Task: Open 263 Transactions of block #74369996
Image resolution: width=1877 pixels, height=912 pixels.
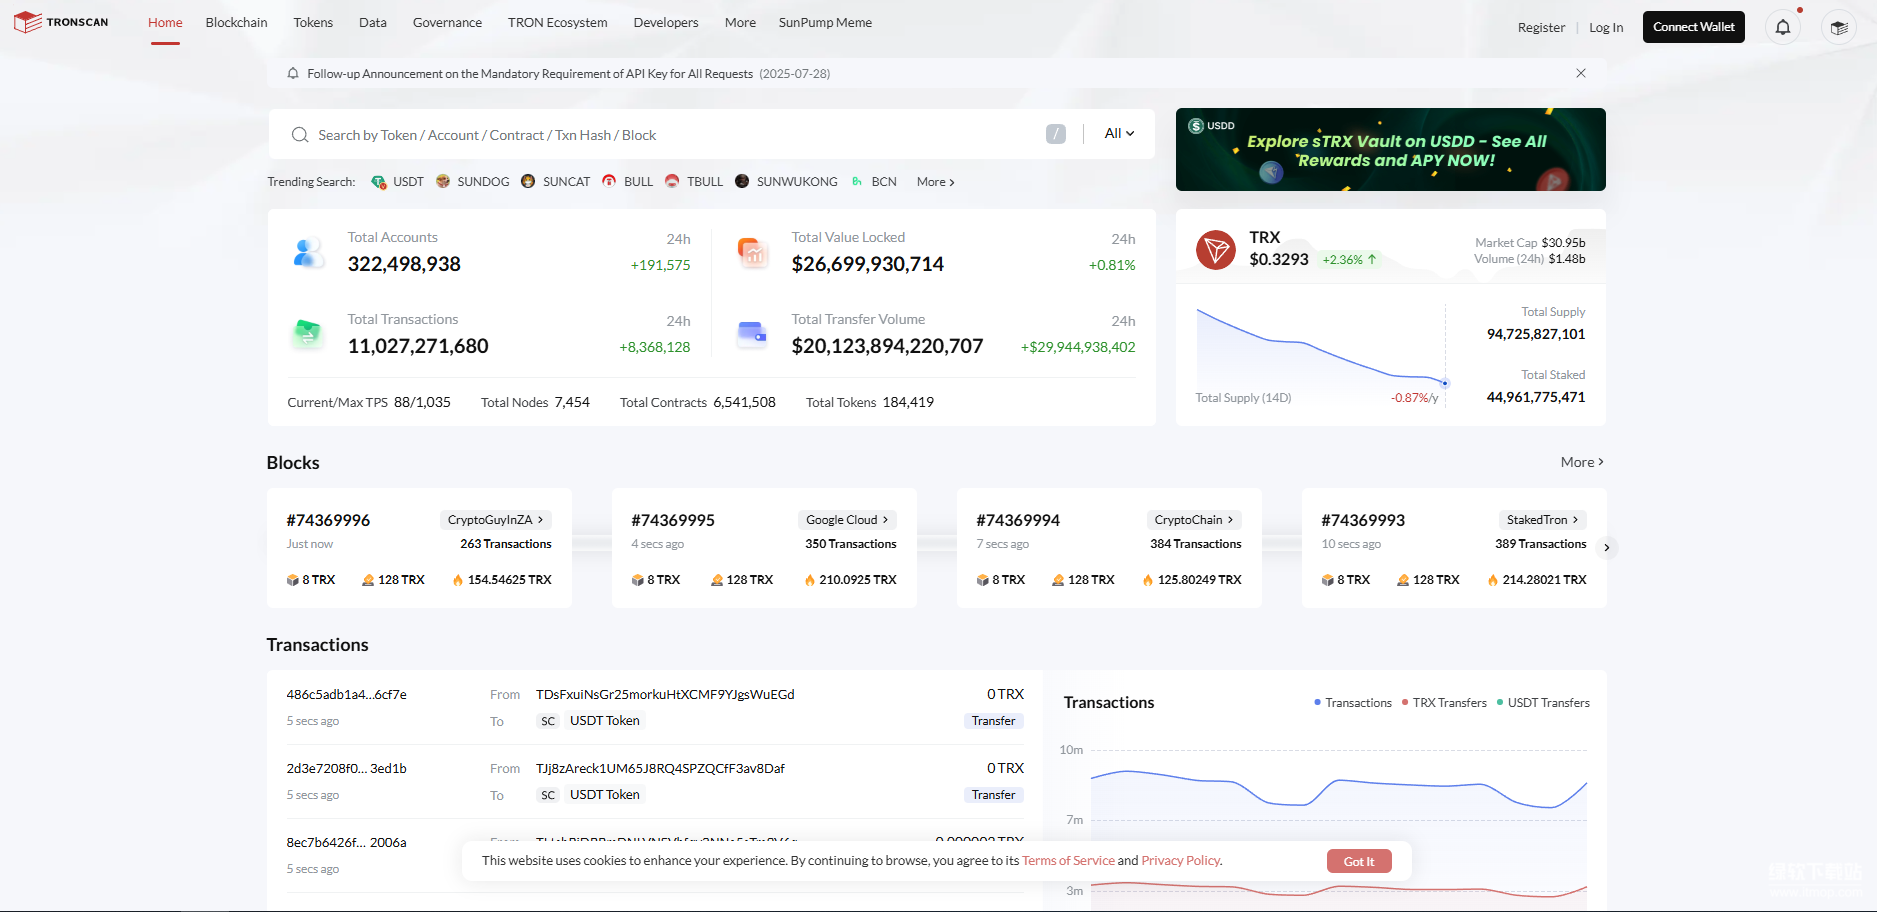Action: (x=506, y=544)
